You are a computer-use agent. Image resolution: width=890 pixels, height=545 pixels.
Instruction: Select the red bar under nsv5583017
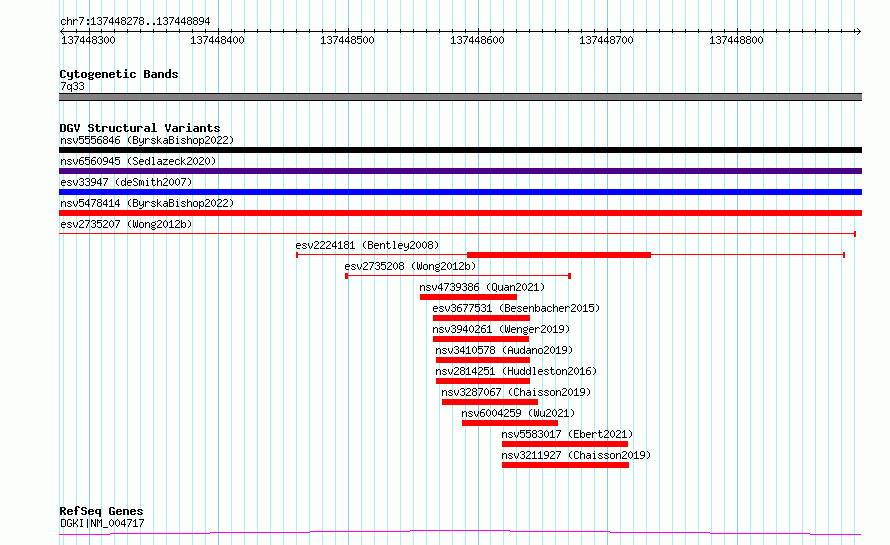tap(565, 445)
